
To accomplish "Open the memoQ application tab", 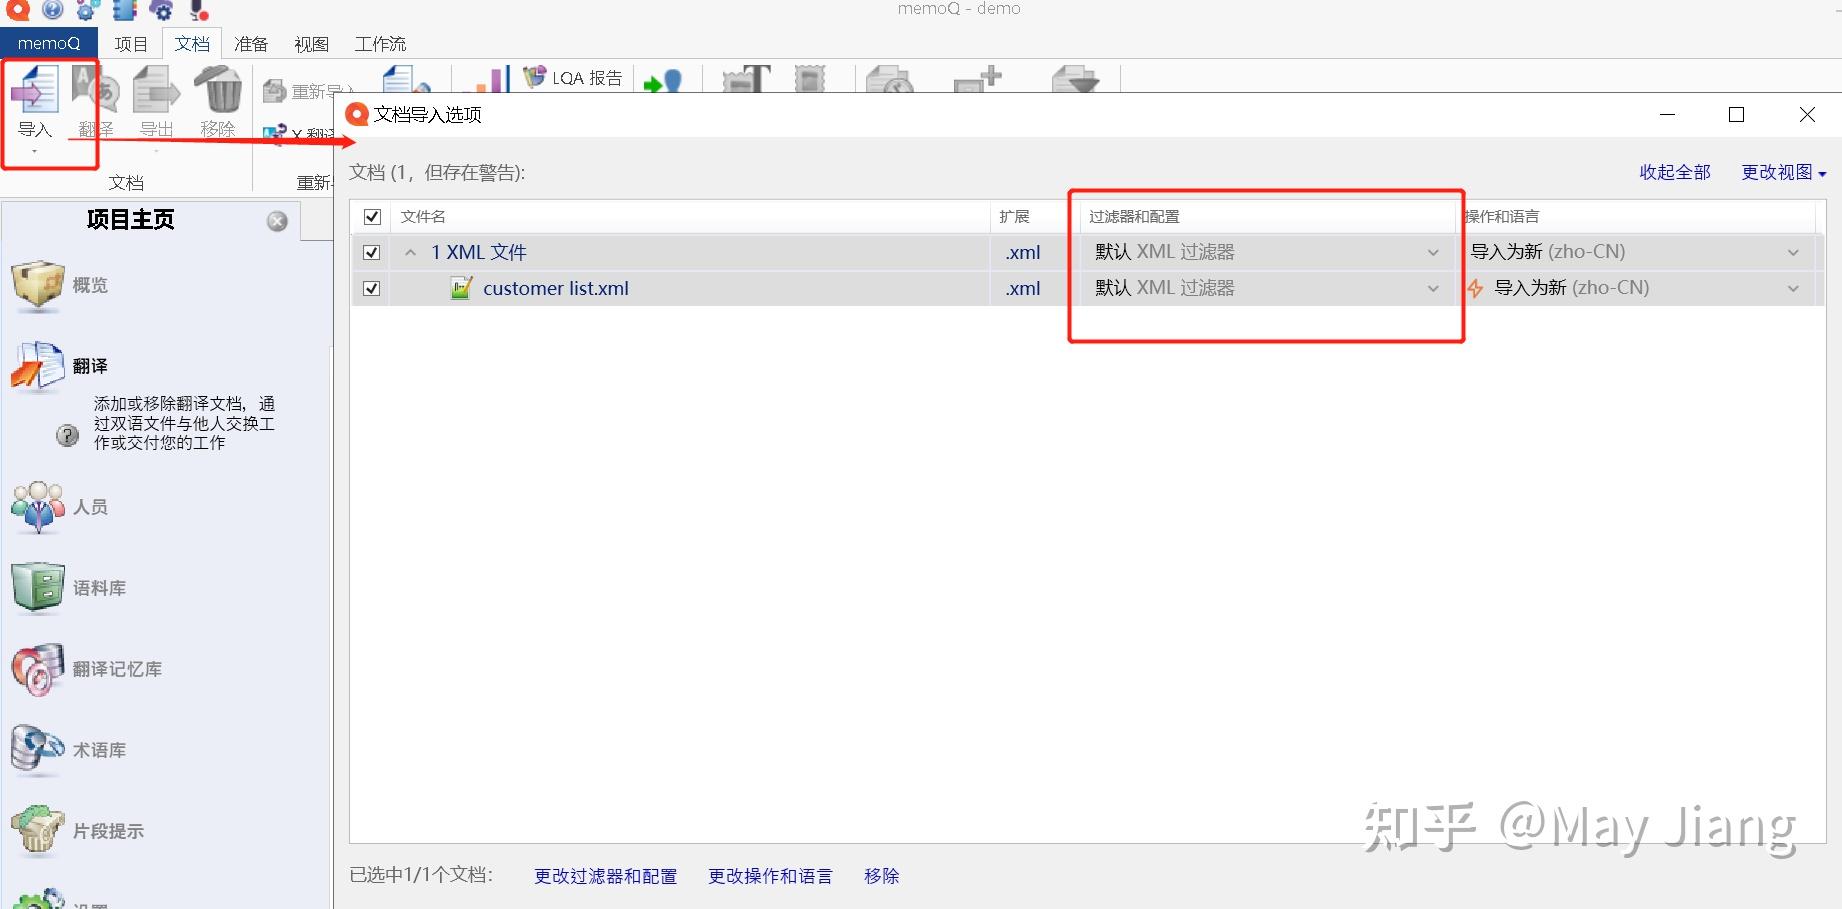I will coord(49,43).
